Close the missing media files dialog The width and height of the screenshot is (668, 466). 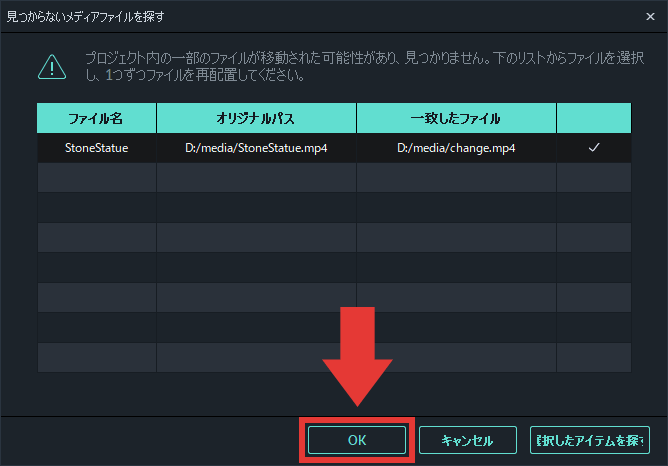tap(650, 17)
